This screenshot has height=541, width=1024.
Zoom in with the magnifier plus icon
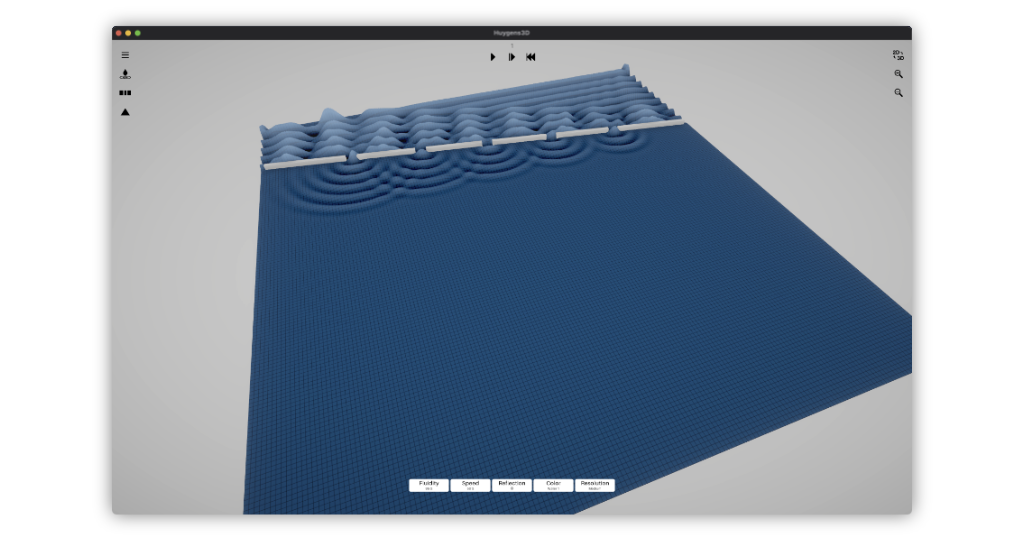point(898,74)
